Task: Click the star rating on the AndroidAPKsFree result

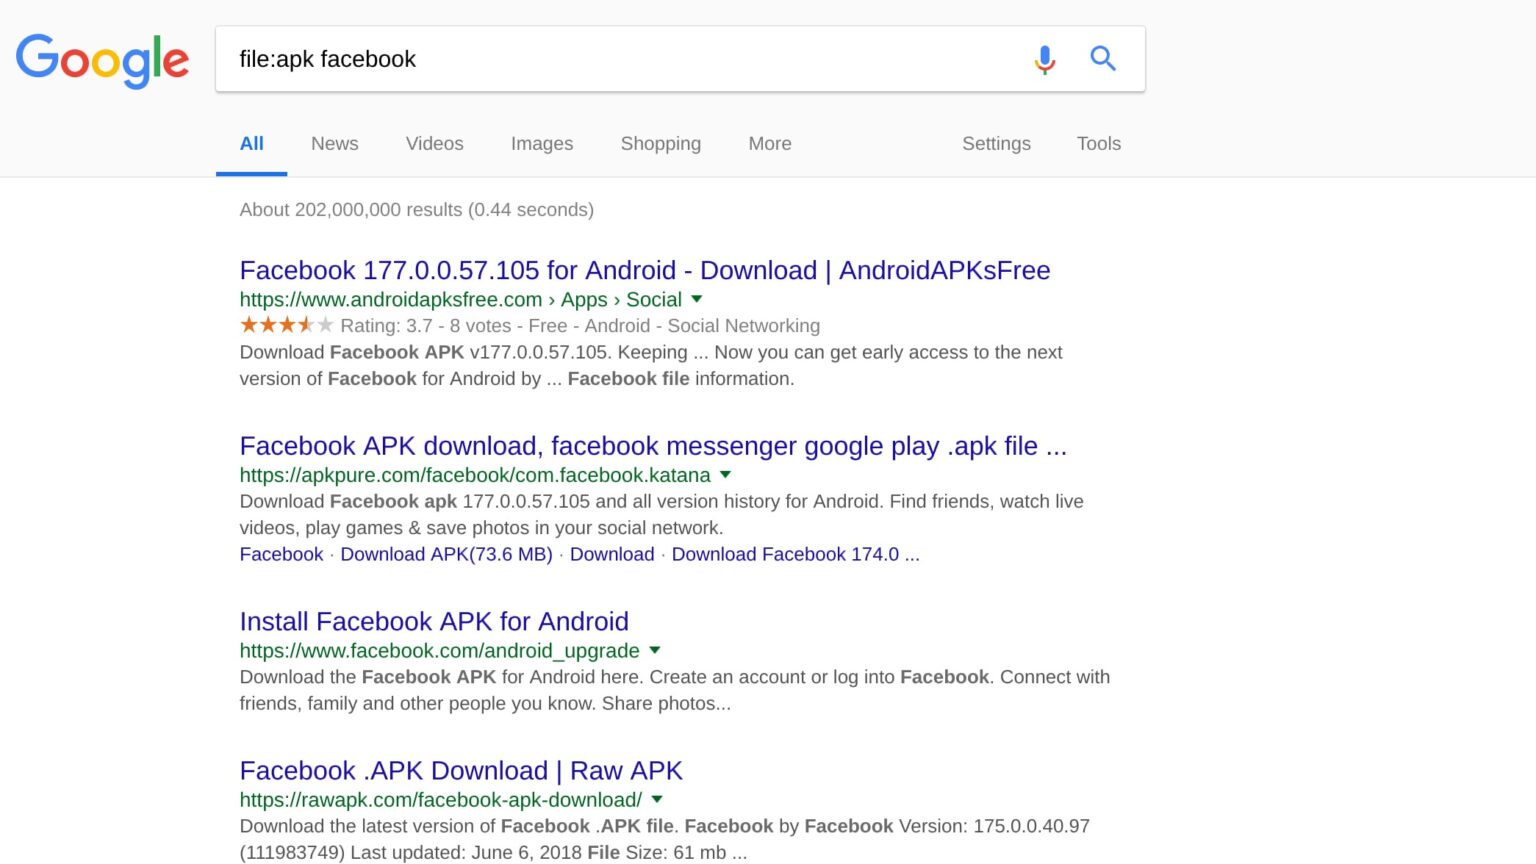Action: pos(284,324)
